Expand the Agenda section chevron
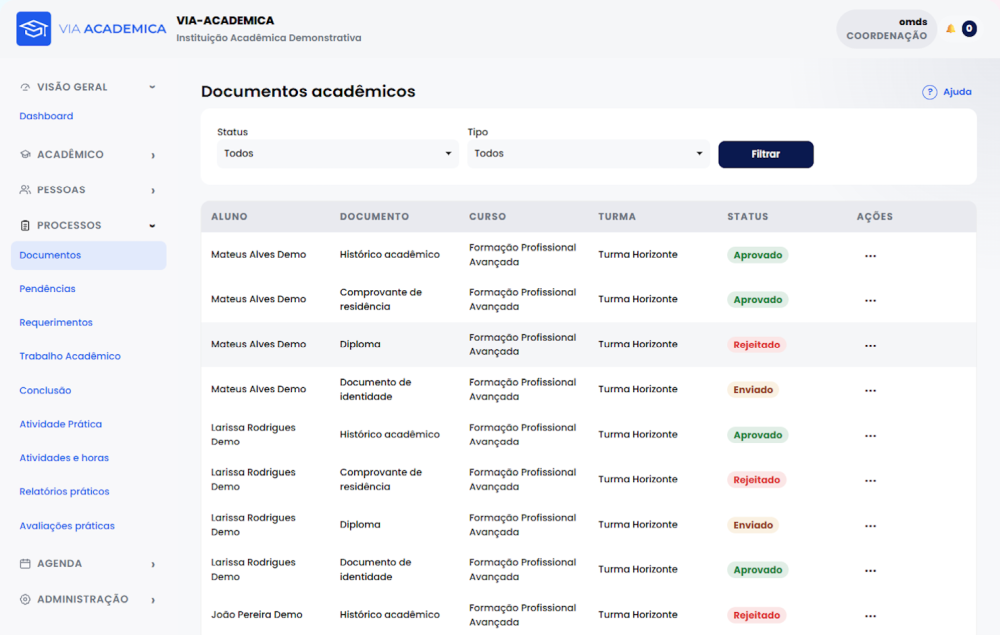1000x635 pixels. (153, 564)
